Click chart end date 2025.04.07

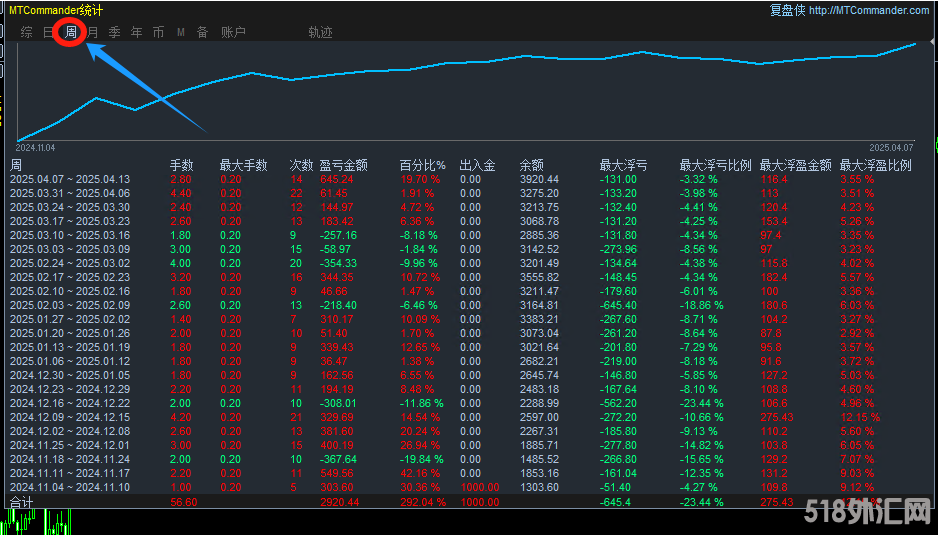pos(891,148)
